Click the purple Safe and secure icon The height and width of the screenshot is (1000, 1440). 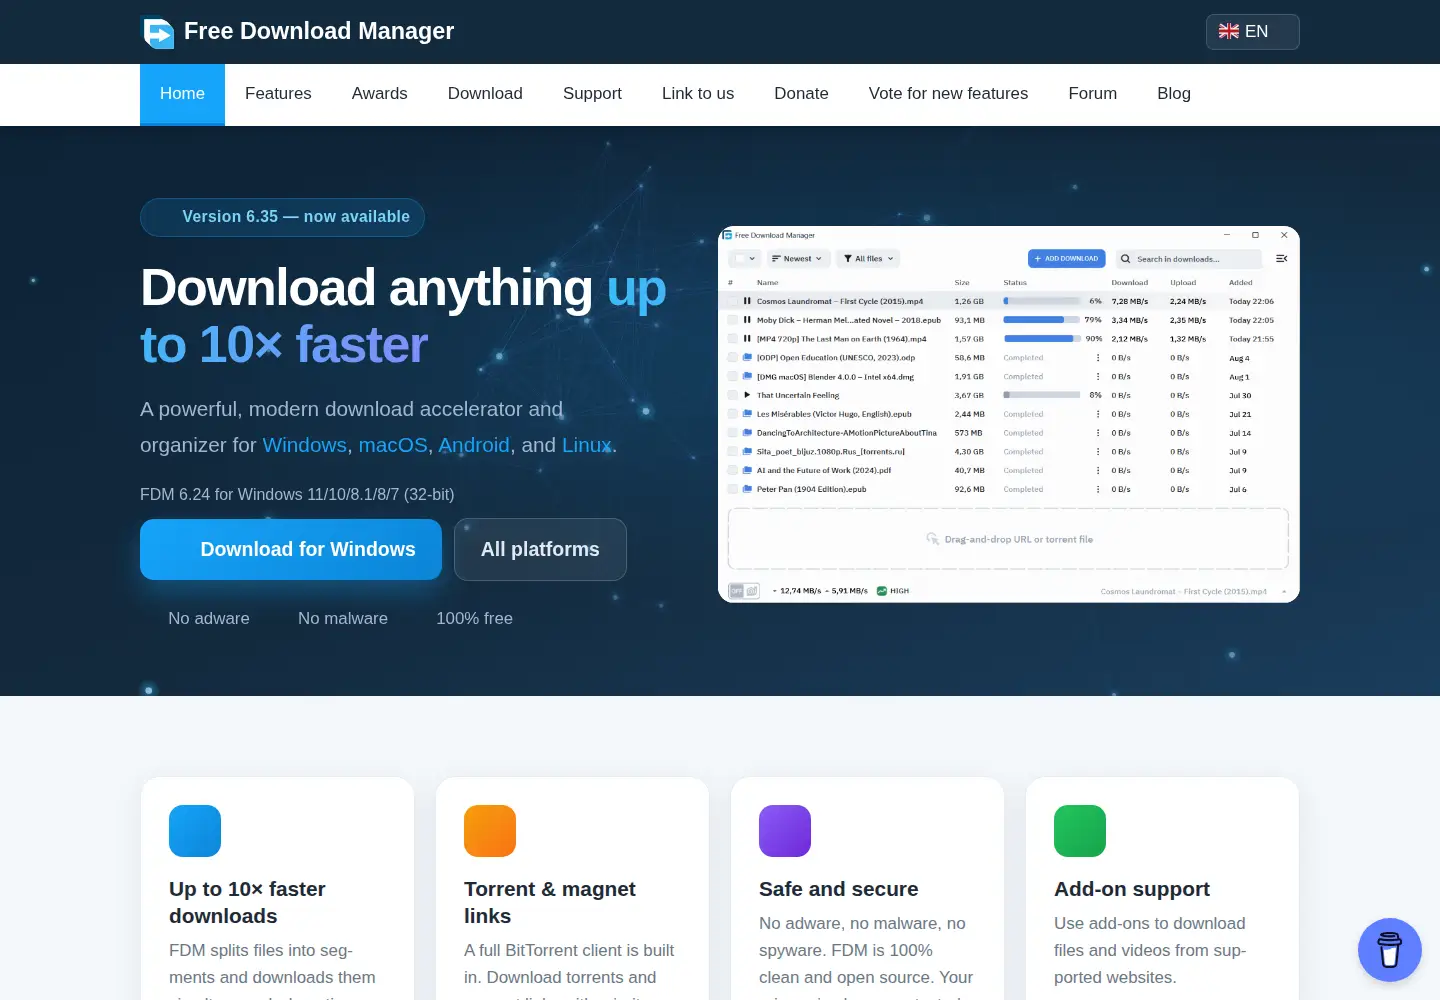coord(785,831)
